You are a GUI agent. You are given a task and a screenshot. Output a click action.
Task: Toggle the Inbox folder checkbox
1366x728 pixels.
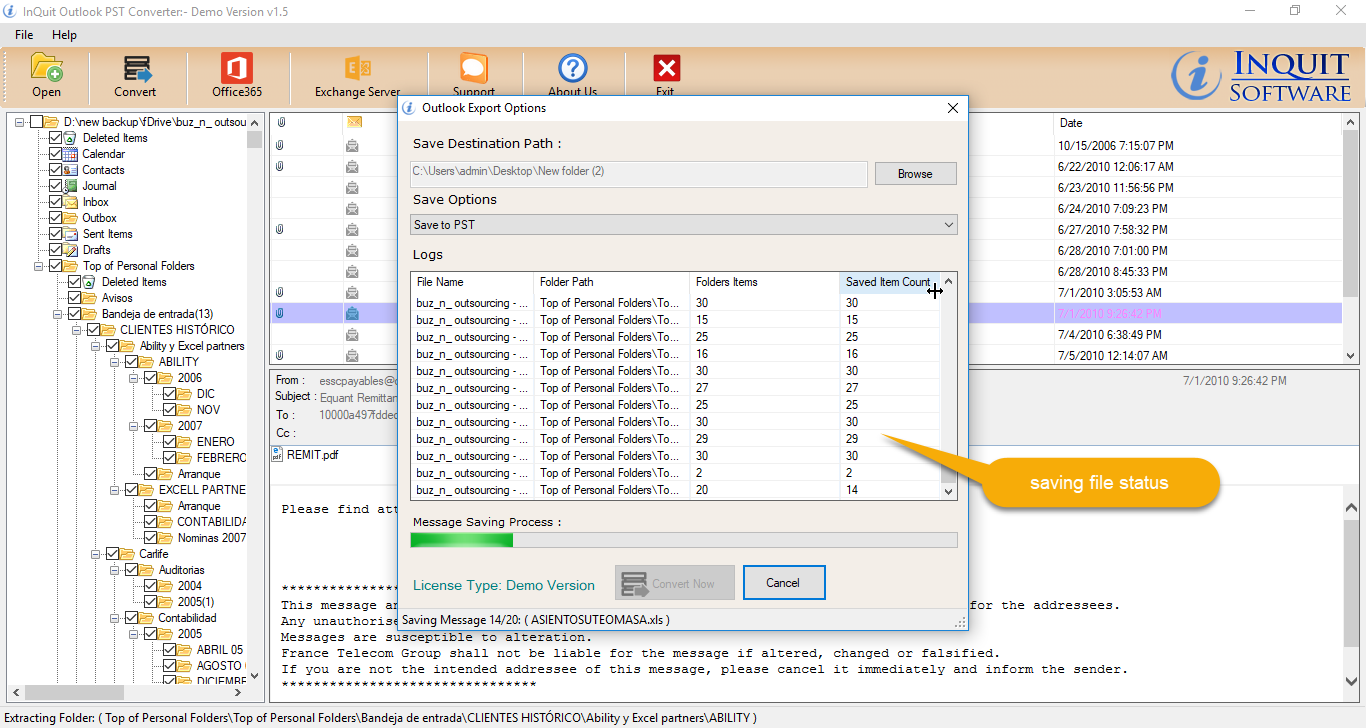55,202
